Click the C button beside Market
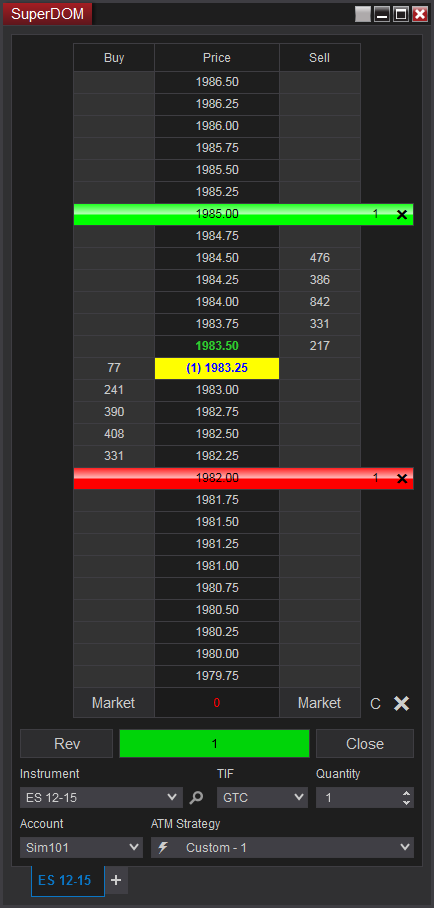 (375, 704)
